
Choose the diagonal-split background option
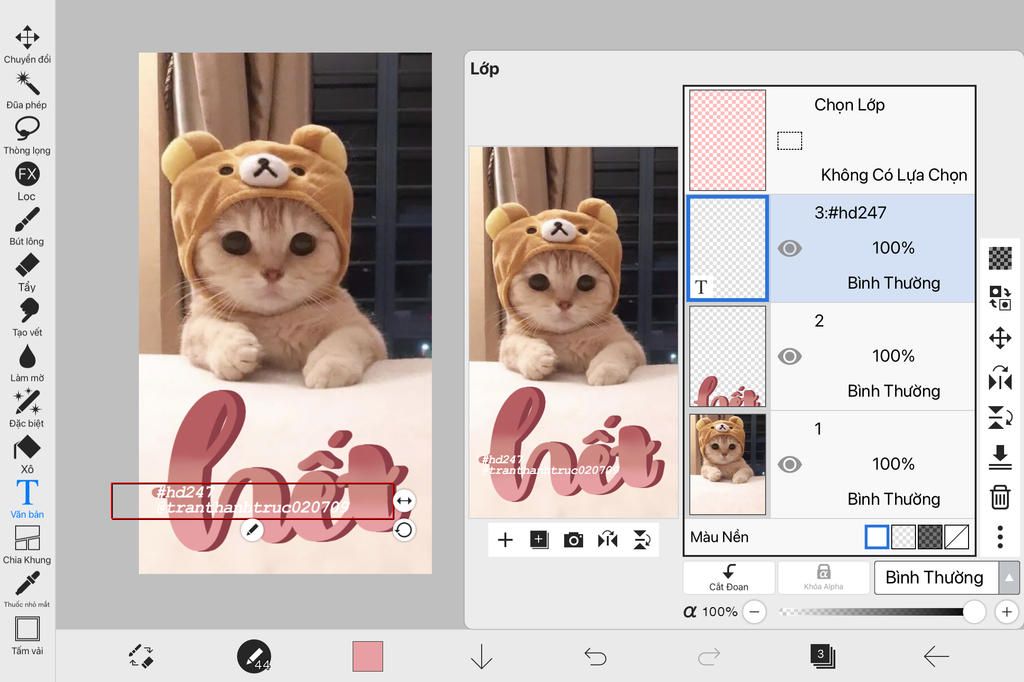pyautogui.click(x=957, y=537)
